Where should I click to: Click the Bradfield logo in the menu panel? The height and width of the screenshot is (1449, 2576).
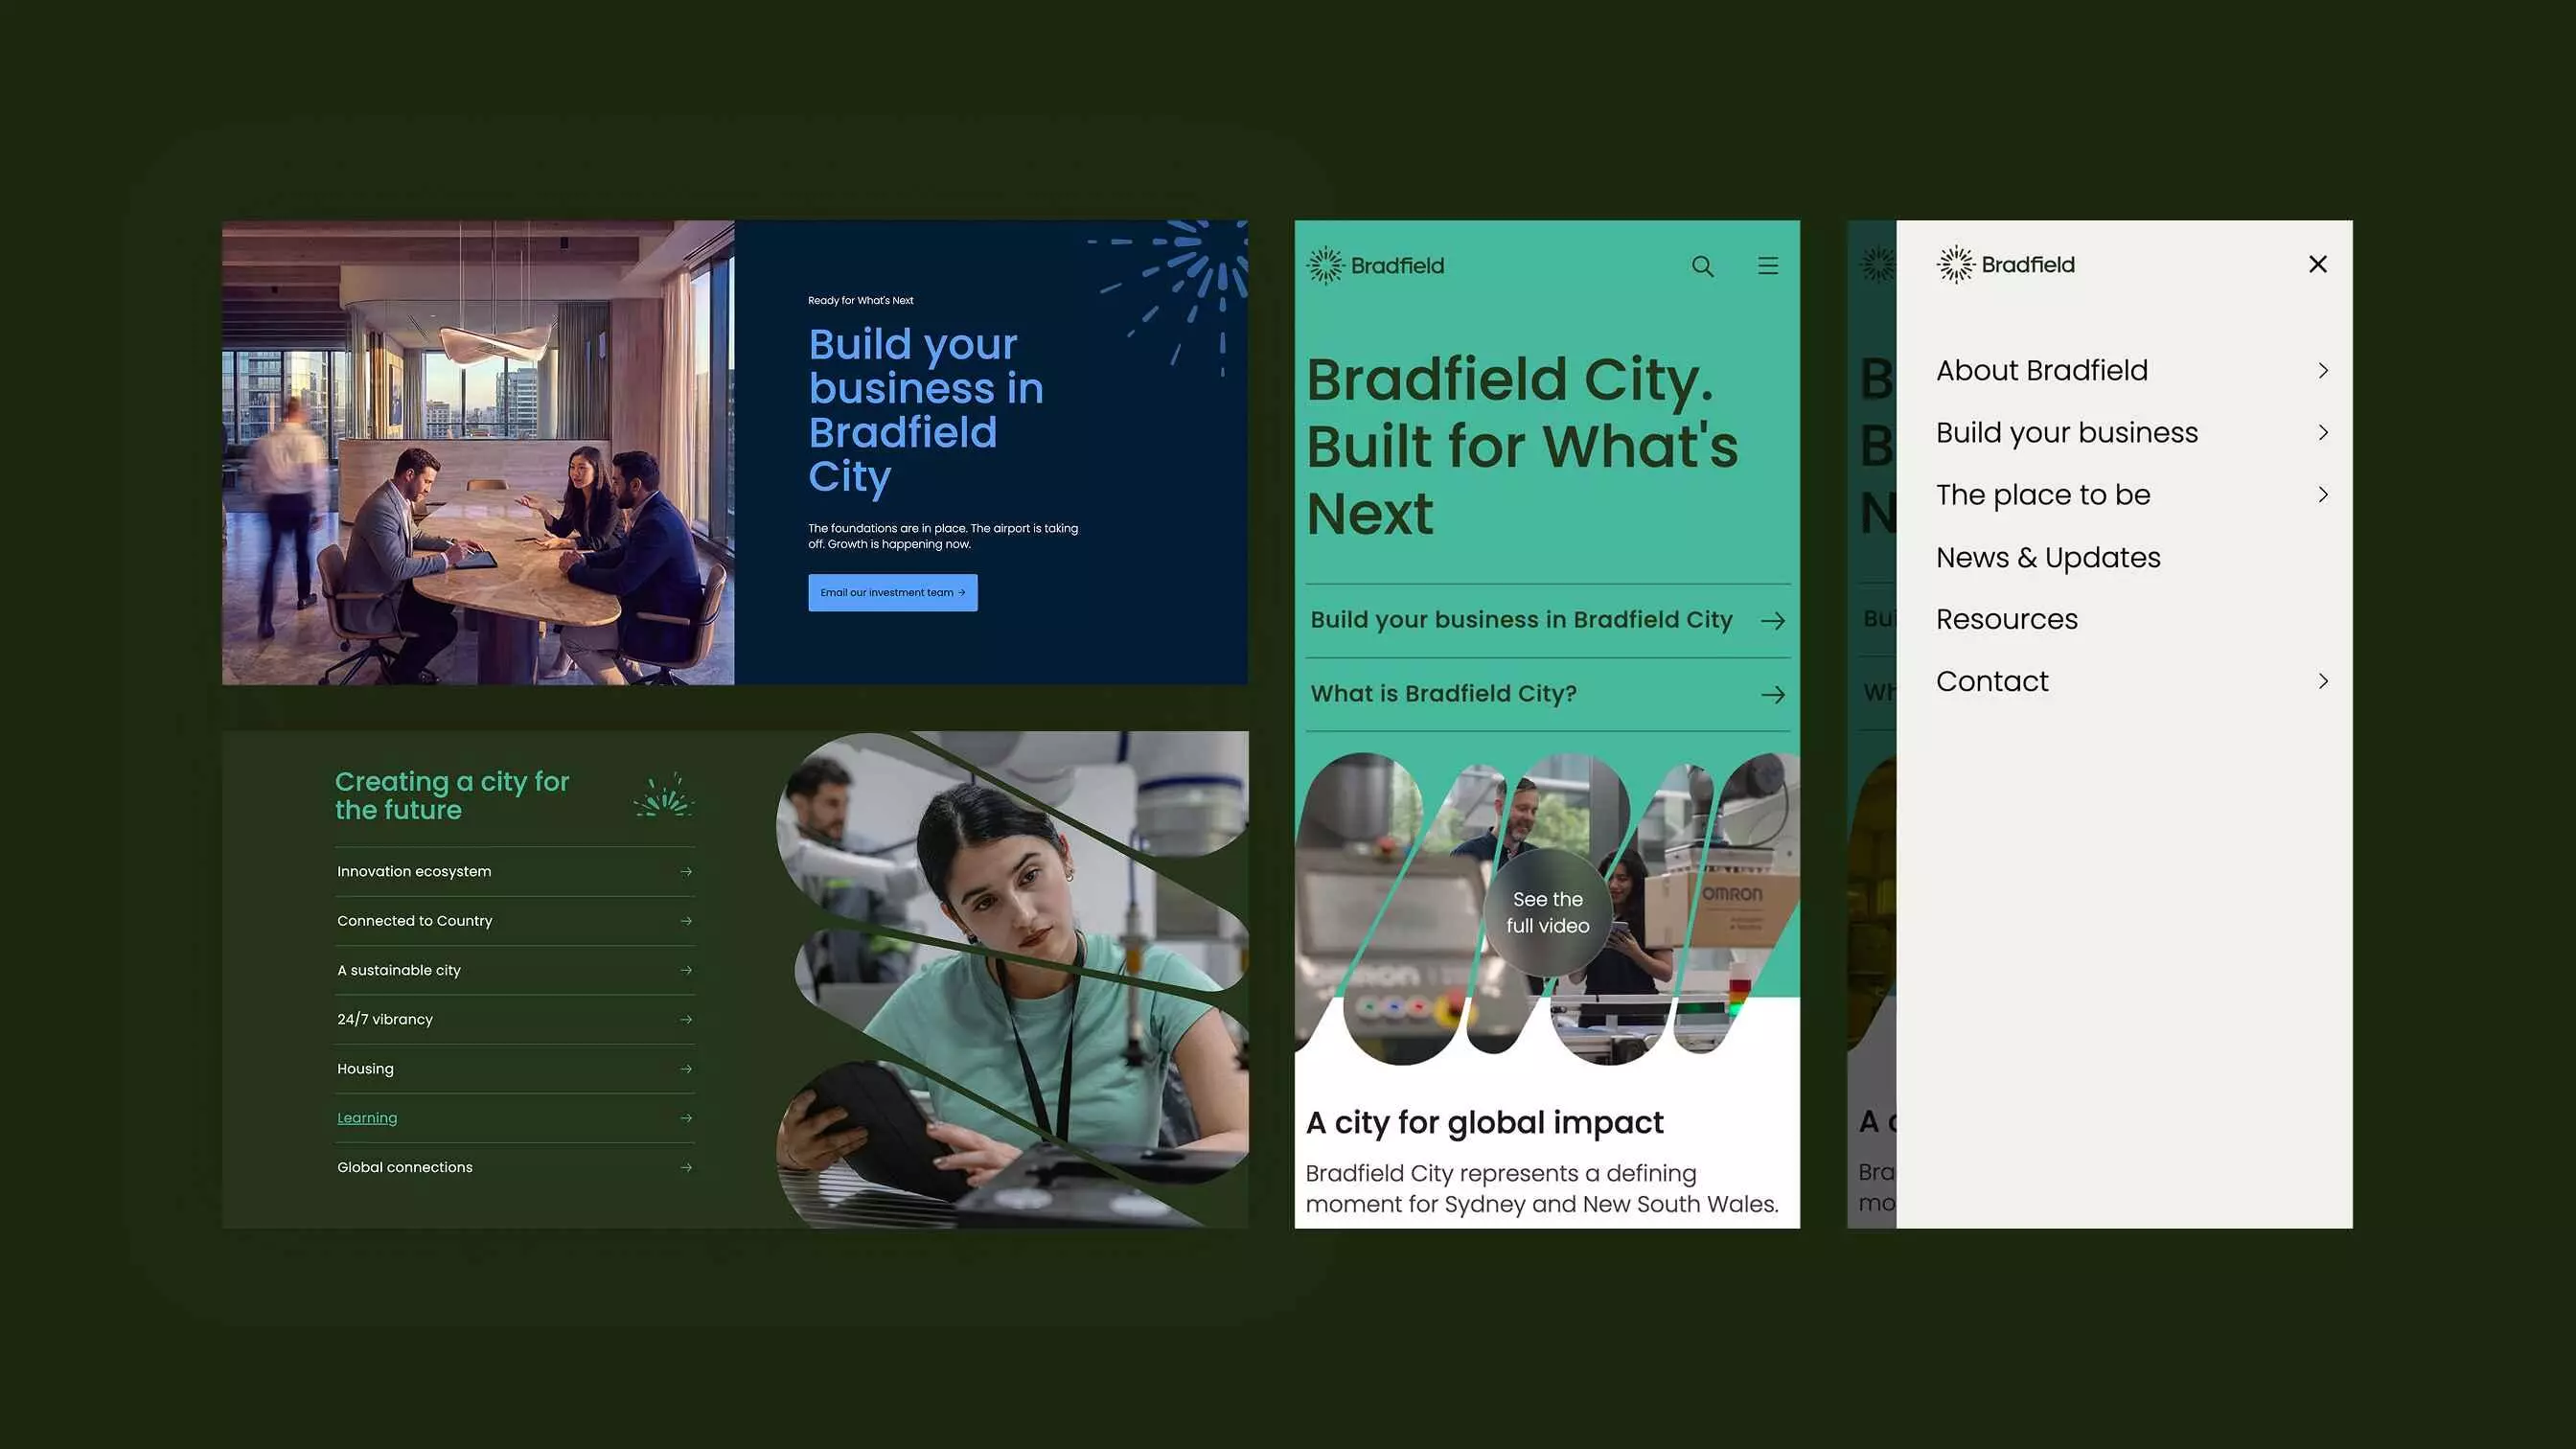(2005, 264)
